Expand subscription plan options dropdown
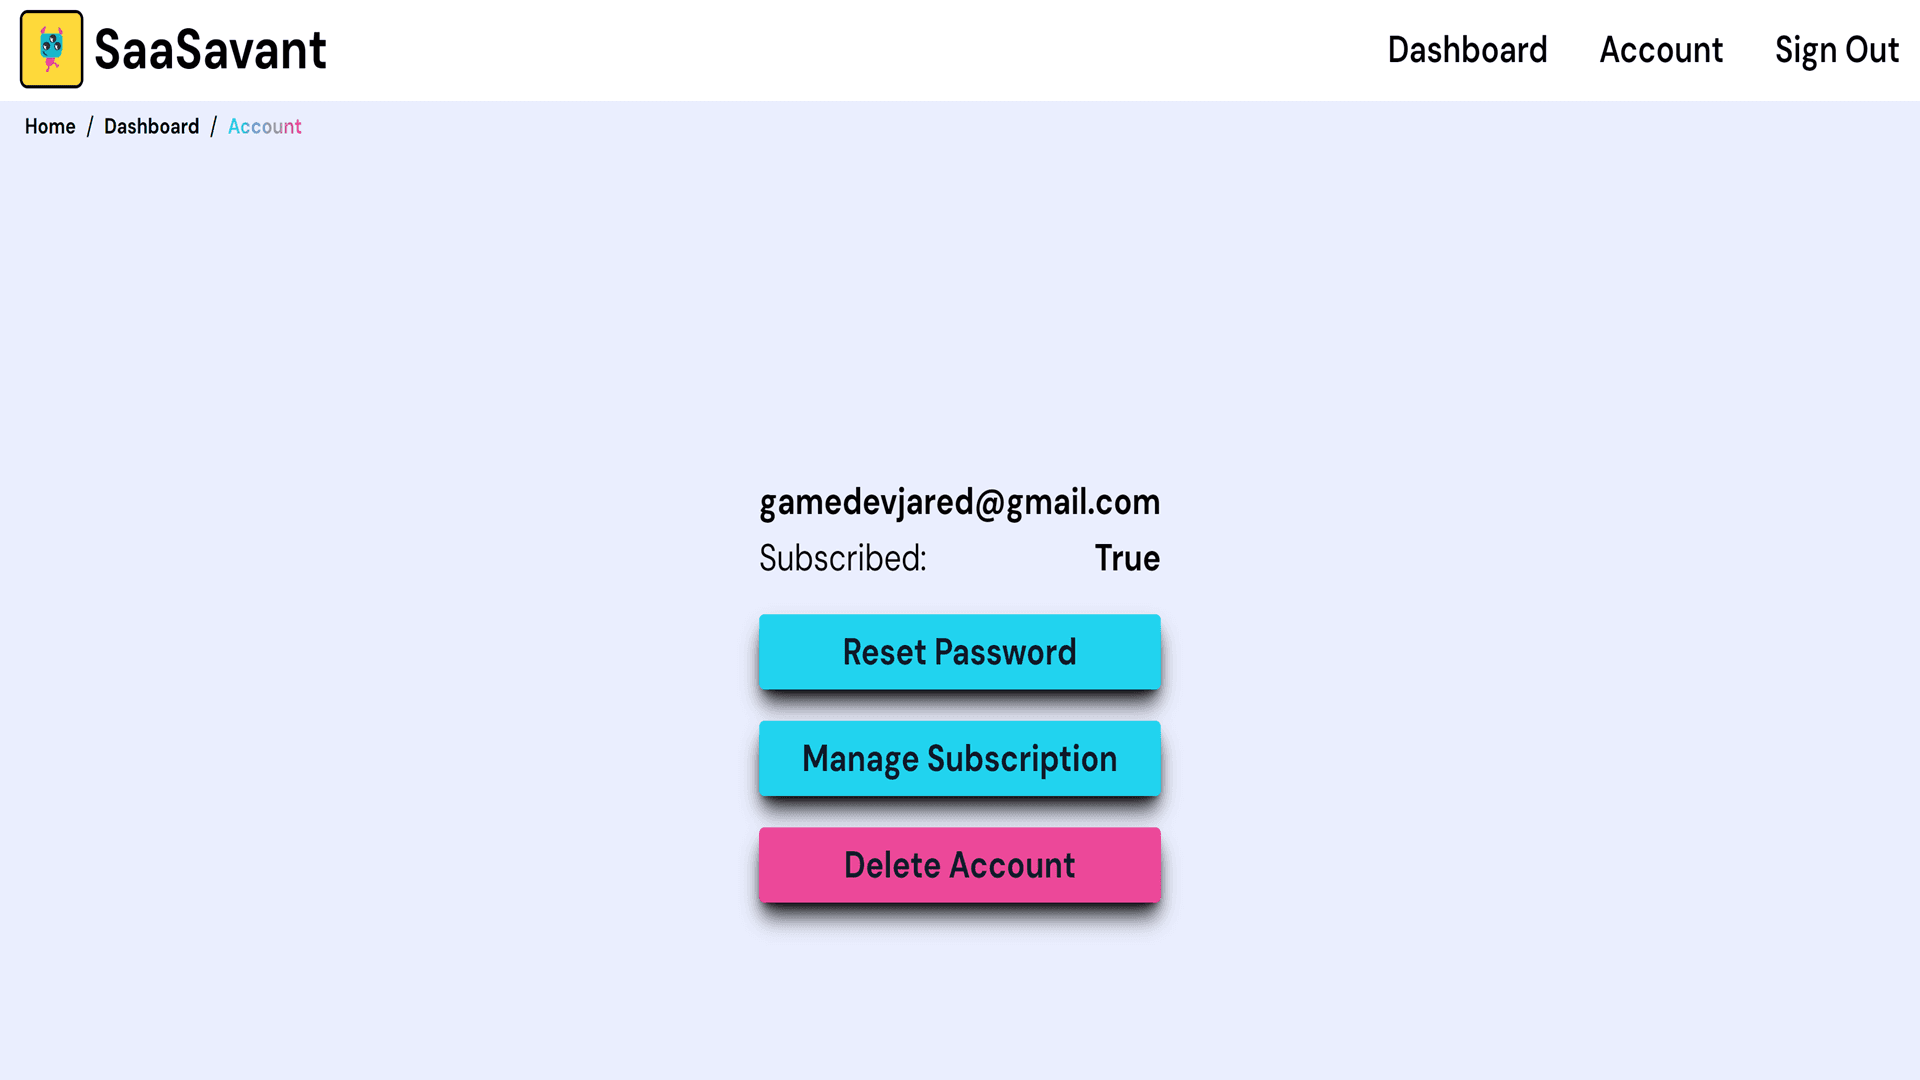 tap(960, 758)
